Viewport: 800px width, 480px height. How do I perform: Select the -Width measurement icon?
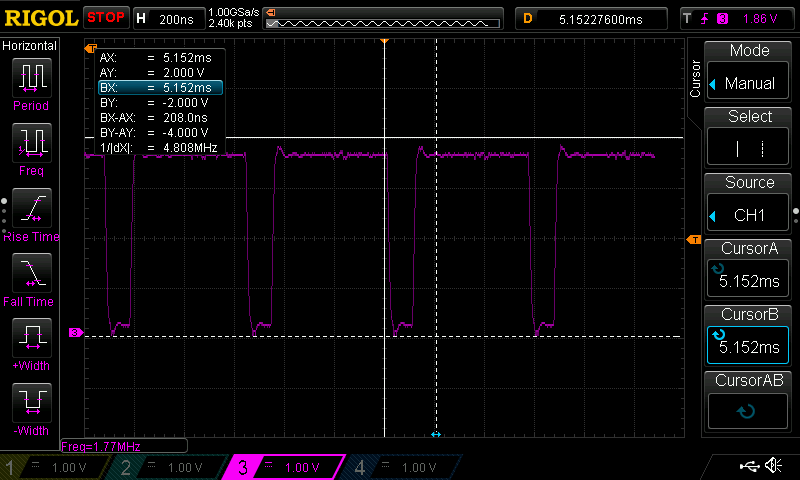tap(32, 402)
